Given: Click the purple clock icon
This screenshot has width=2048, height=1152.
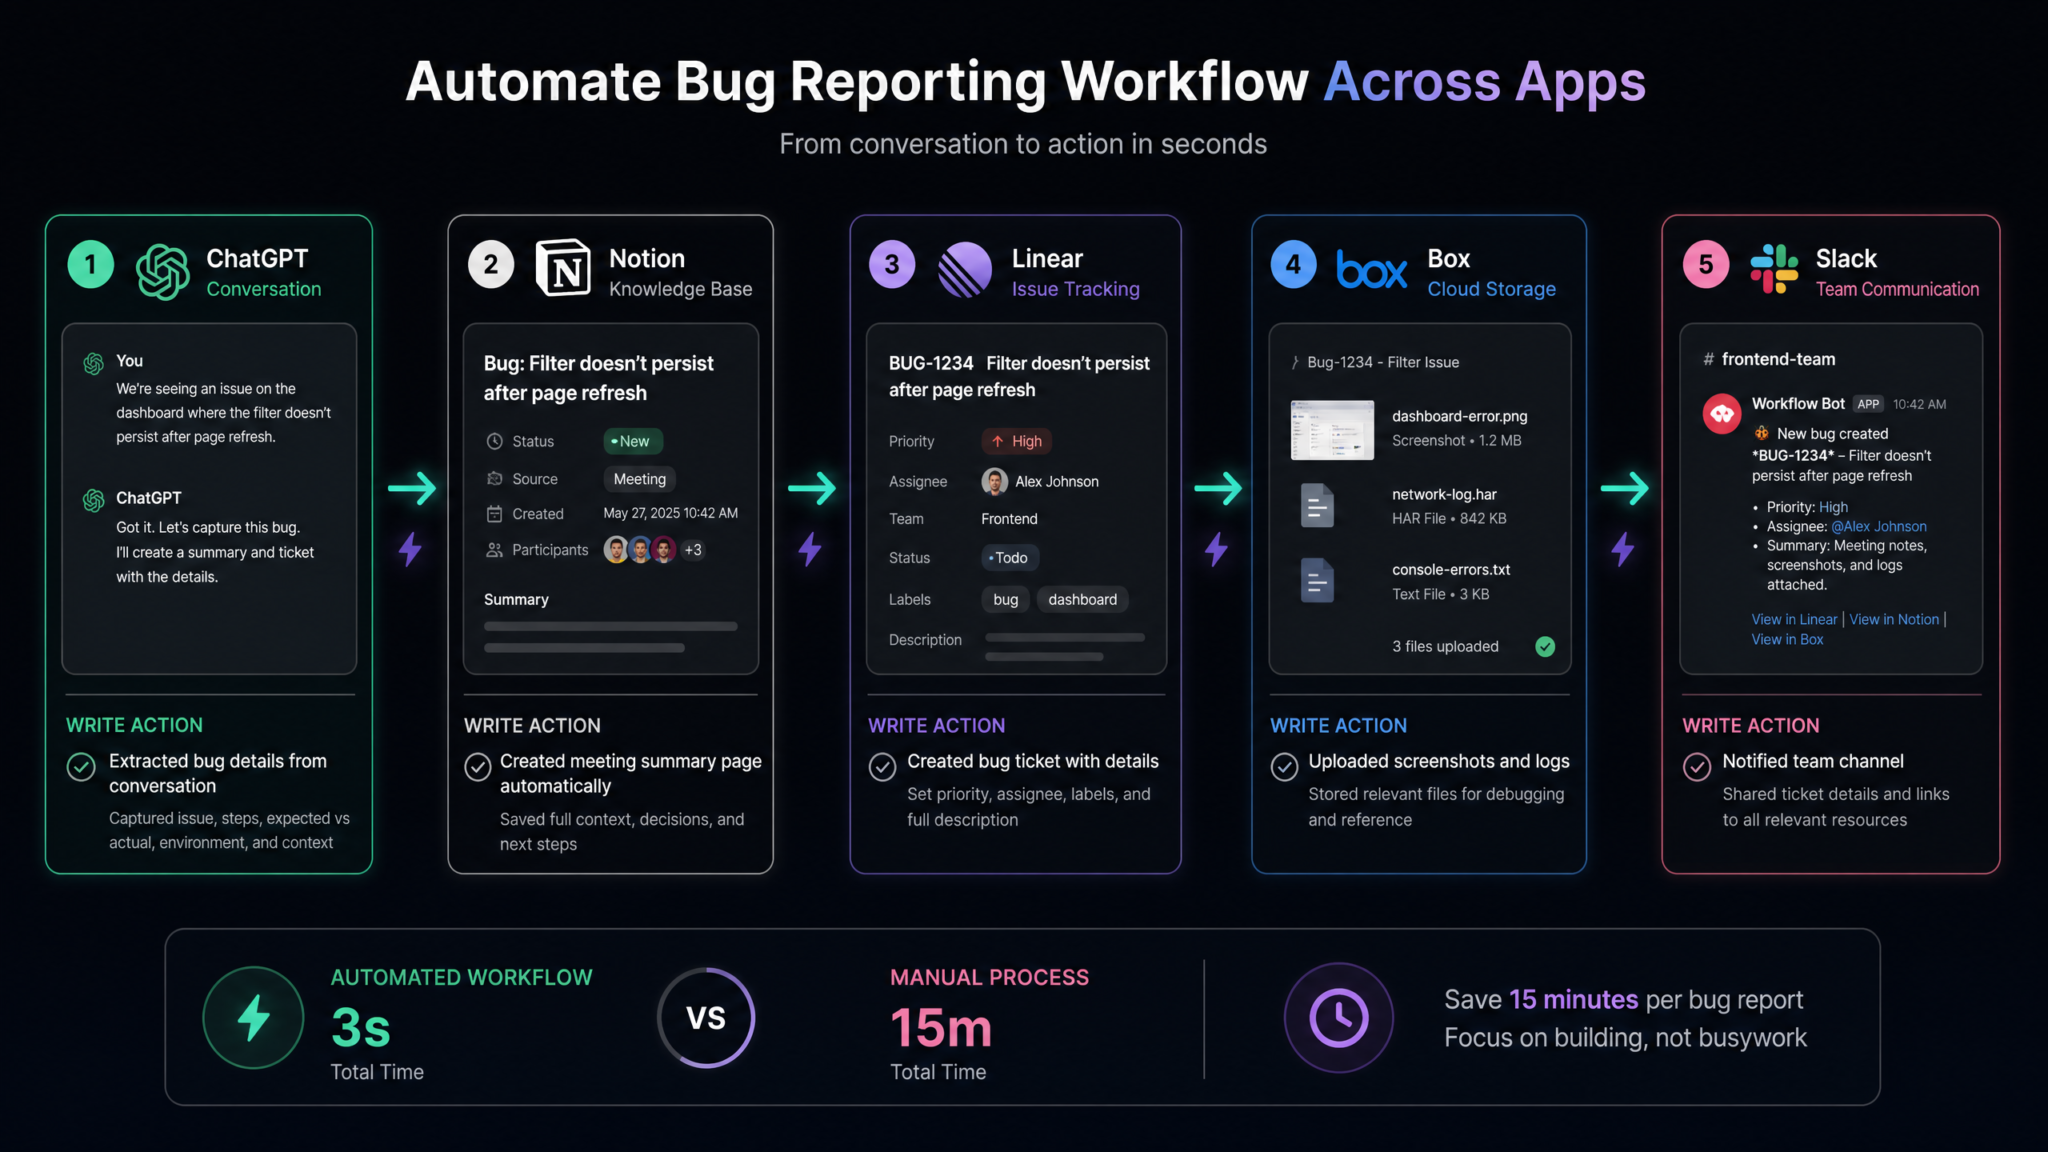Looking at the screenshot, I should click(x=1339, y=1018).
